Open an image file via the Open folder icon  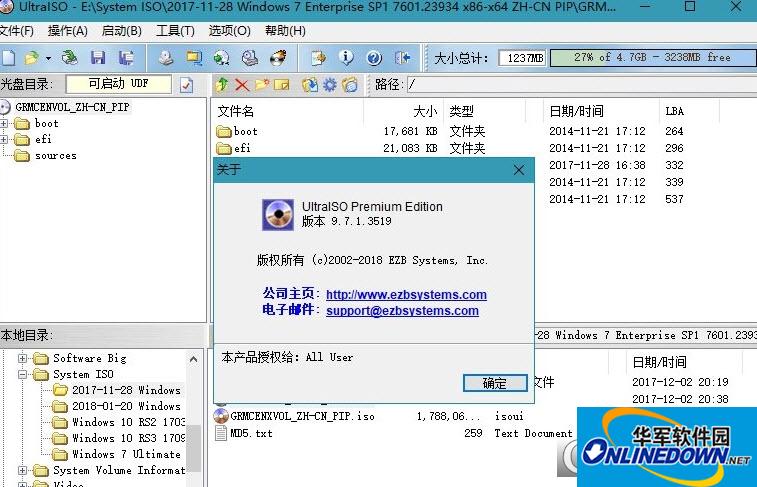pos(31,58)
